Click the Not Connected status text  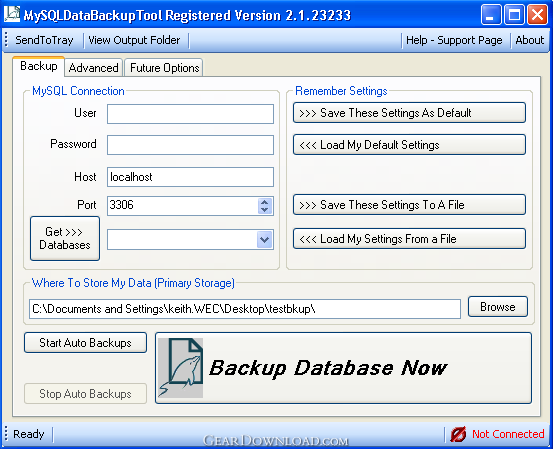[x=508, y=434]
